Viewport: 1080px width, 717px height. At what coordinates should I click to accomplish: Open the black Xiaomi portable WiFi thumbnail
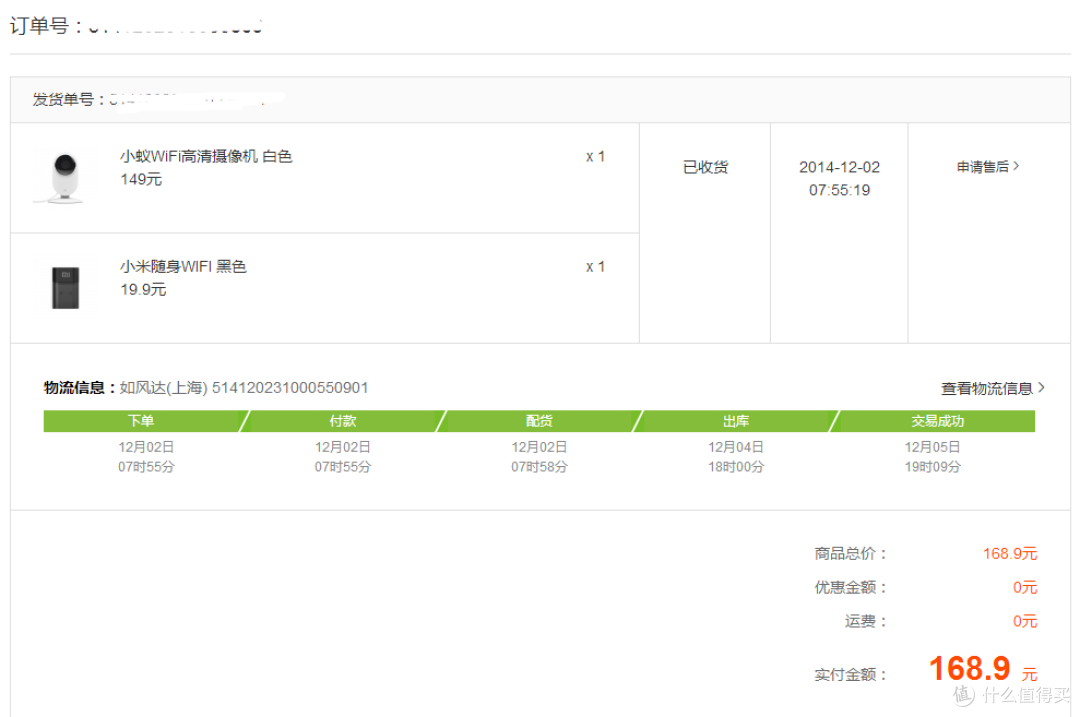[65, 287]
